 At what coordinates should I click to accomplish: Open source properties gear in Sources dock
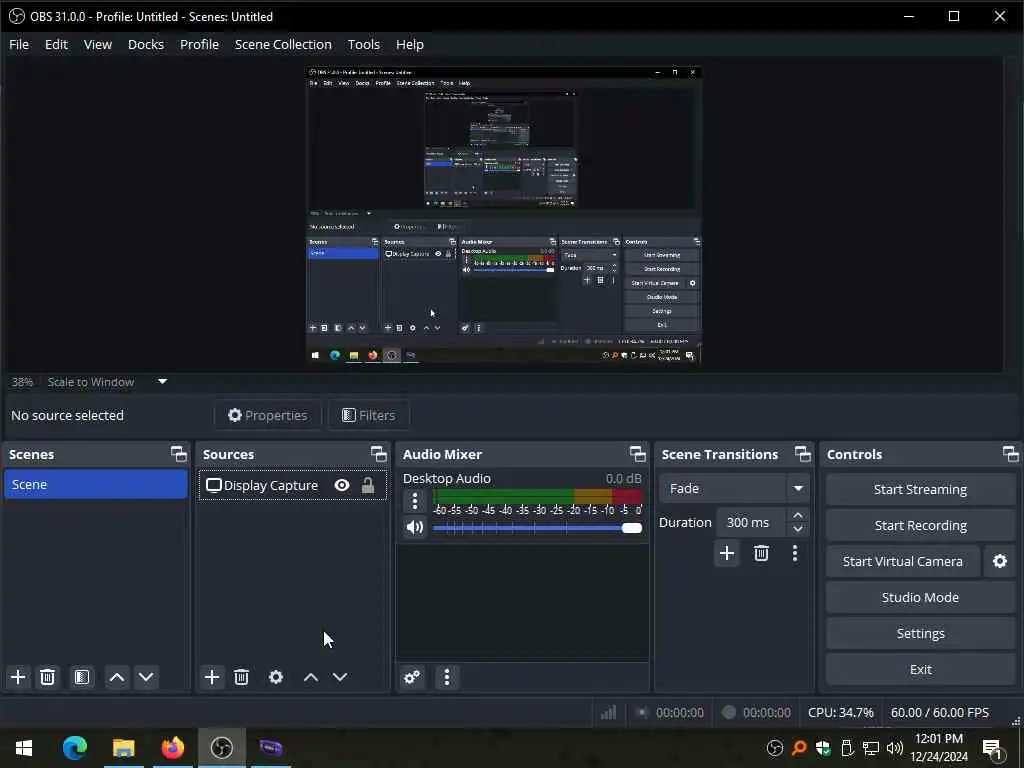276,677
